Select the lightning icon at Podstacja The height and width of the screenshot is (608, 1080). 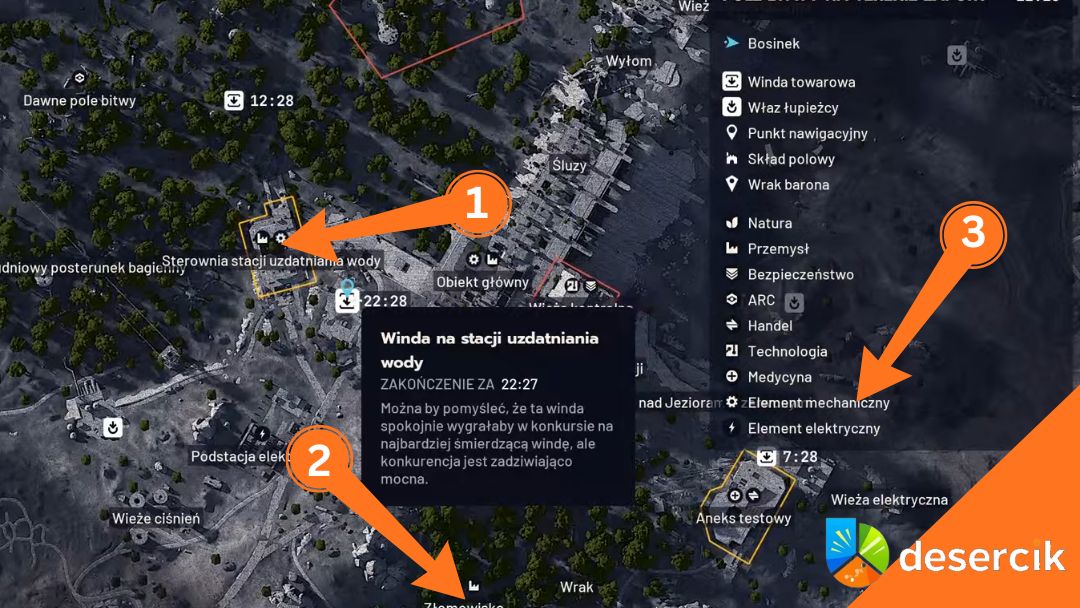tap(262, 434)
